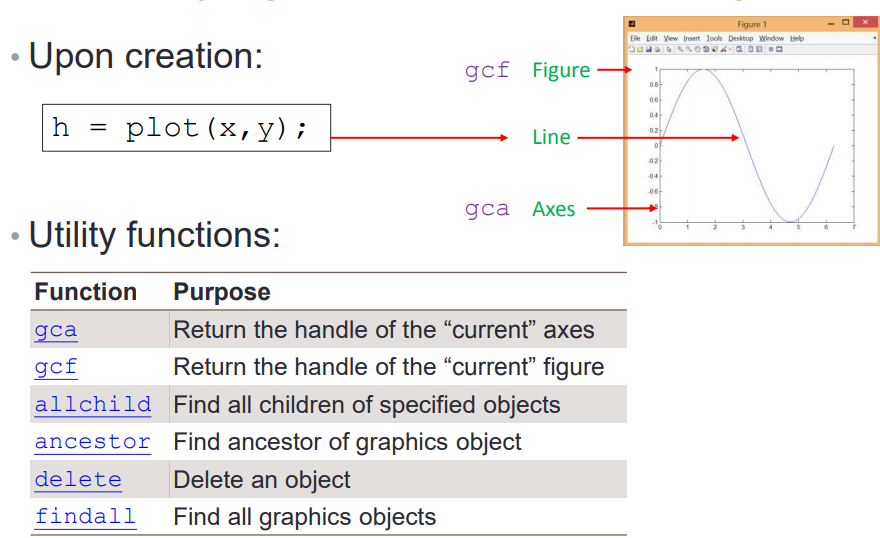Click the Save Figure disk icon
The image size is (880, 538).
[649, 49]
